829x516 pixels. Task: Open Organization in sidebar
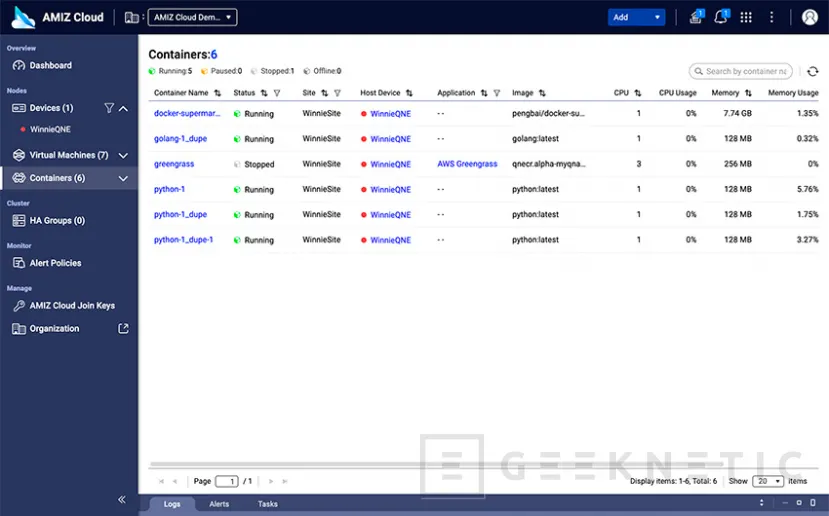pyautogui.click(x=54, y=328)
